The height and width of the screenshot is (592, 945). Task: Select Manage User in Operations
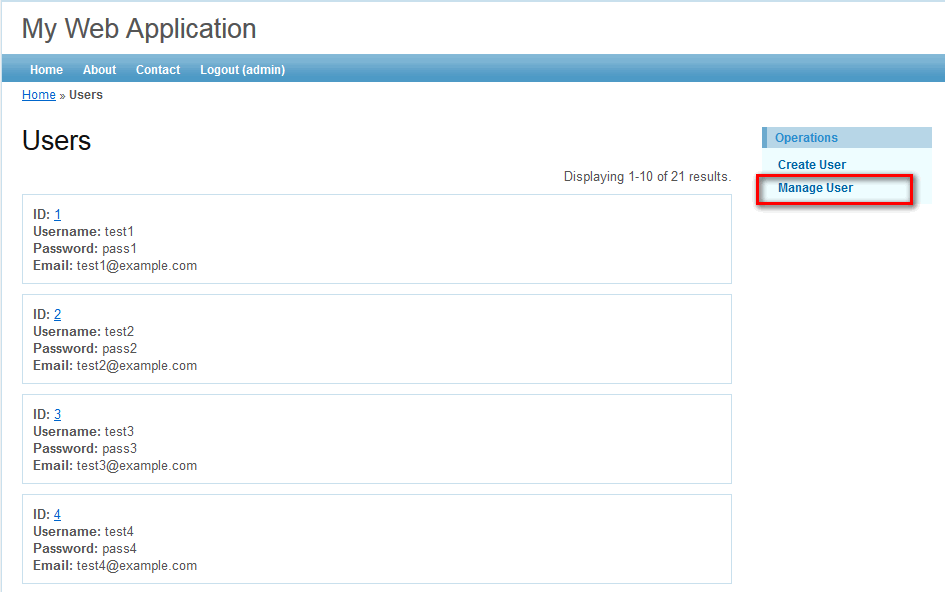[815, 188]
